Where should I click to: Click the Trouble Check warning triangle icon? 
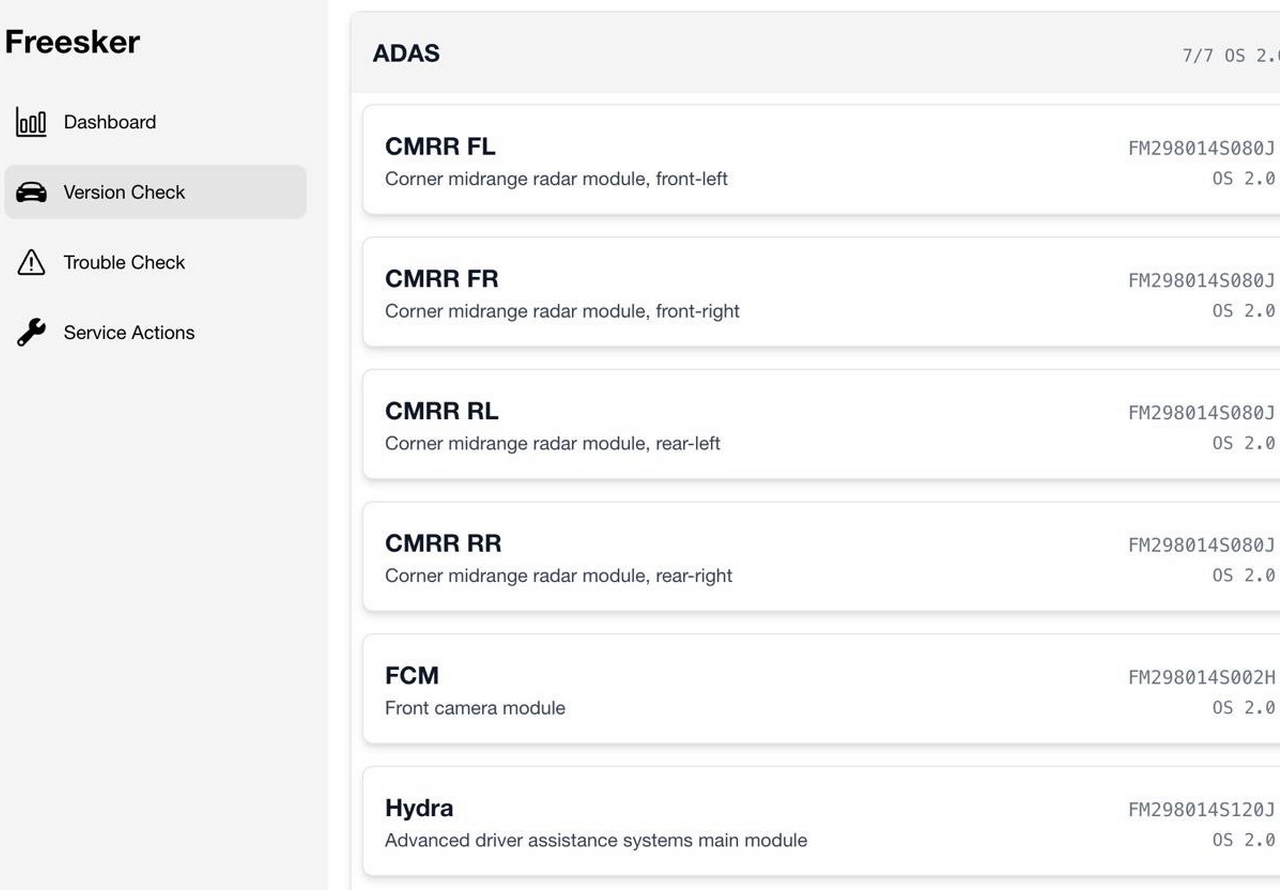tap(31, 262)
